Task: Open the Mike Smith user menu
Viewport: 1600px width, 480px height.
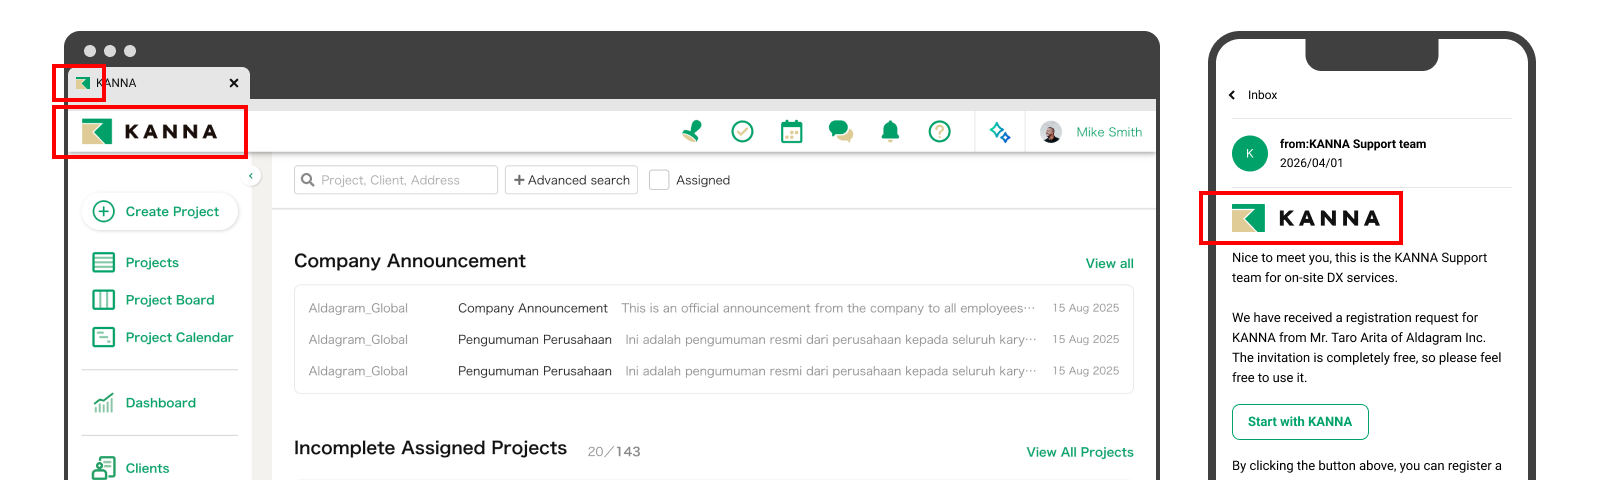Action: tap(1092, 132)
